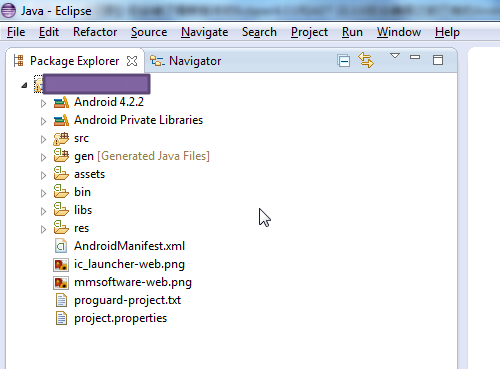The width and height of the screenshot is (500, 369).
Task: Open the Project menu
Action: pyautogui.click(x=309, y=32)
